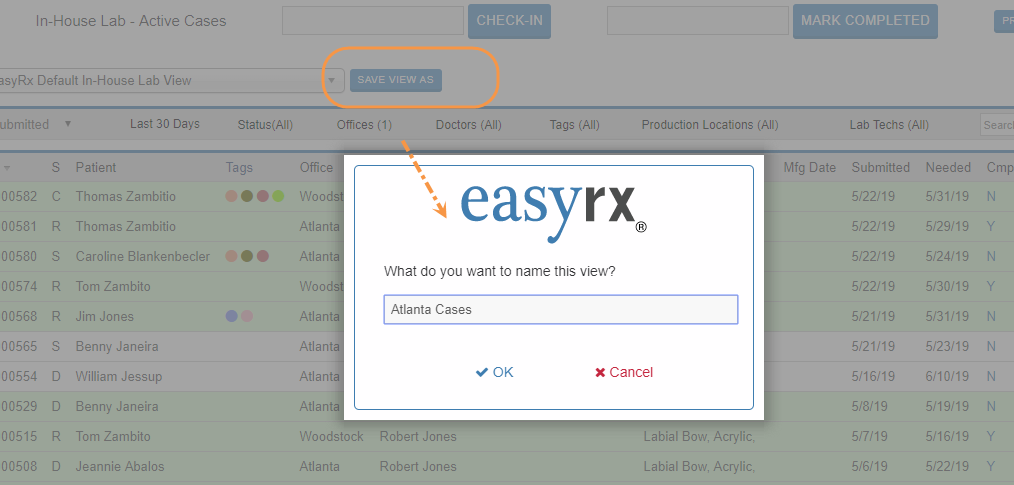This screenshot has height=485, width=1014.
Task: Open the Offices (1) filter
Action: [364, 125]
